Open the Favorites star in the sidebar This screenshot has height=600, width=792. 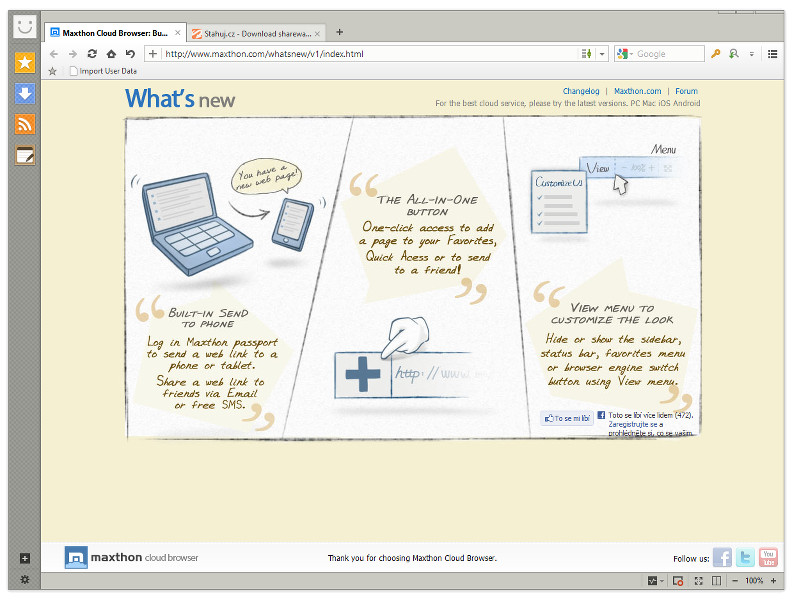25,63
